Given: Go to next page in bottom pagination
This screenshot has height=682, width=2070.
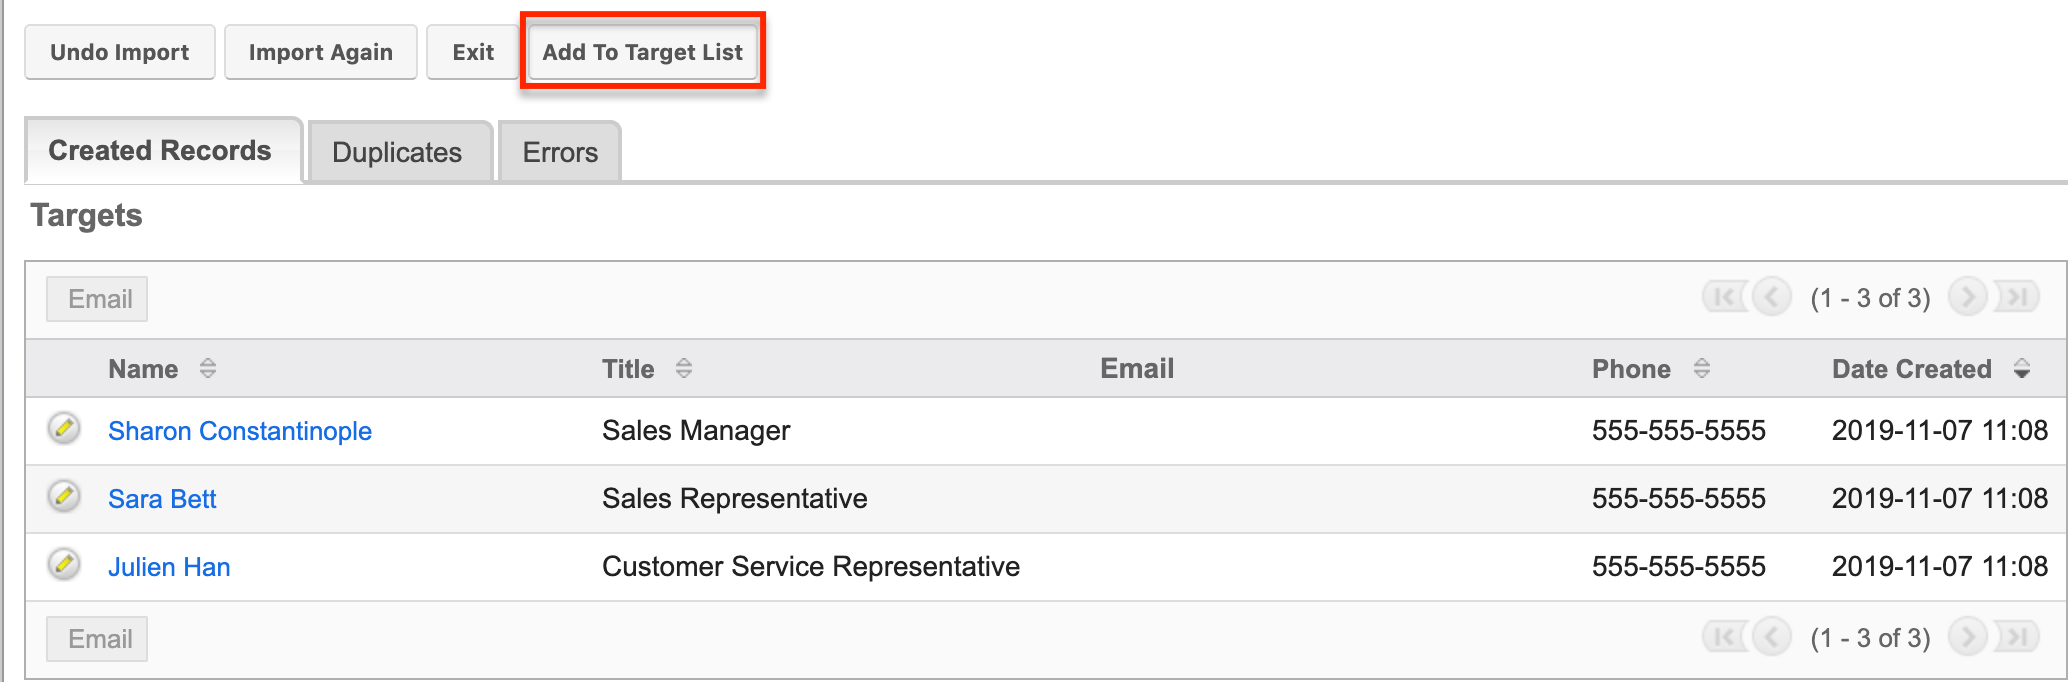Looking at the screenshot, I should coord(1967,637).
